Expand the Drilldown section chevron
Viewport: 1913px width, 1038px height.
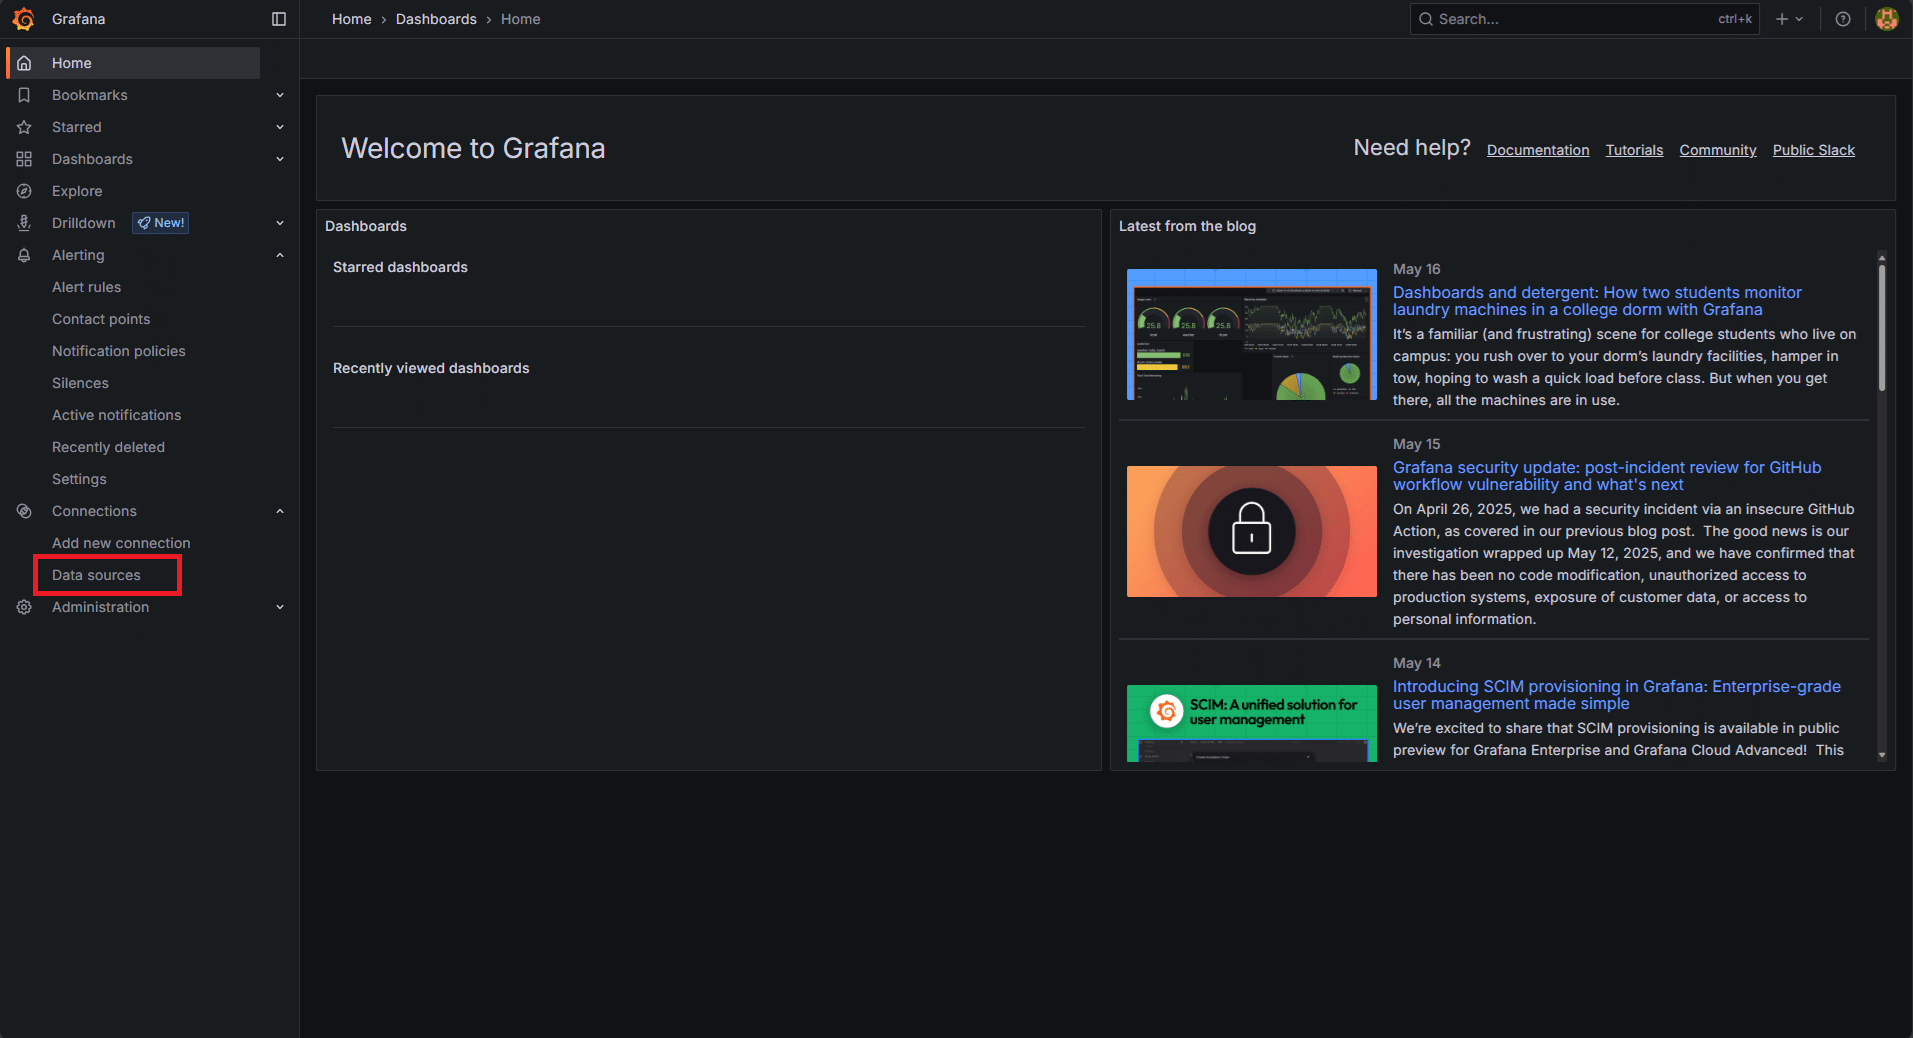(280, 223)
